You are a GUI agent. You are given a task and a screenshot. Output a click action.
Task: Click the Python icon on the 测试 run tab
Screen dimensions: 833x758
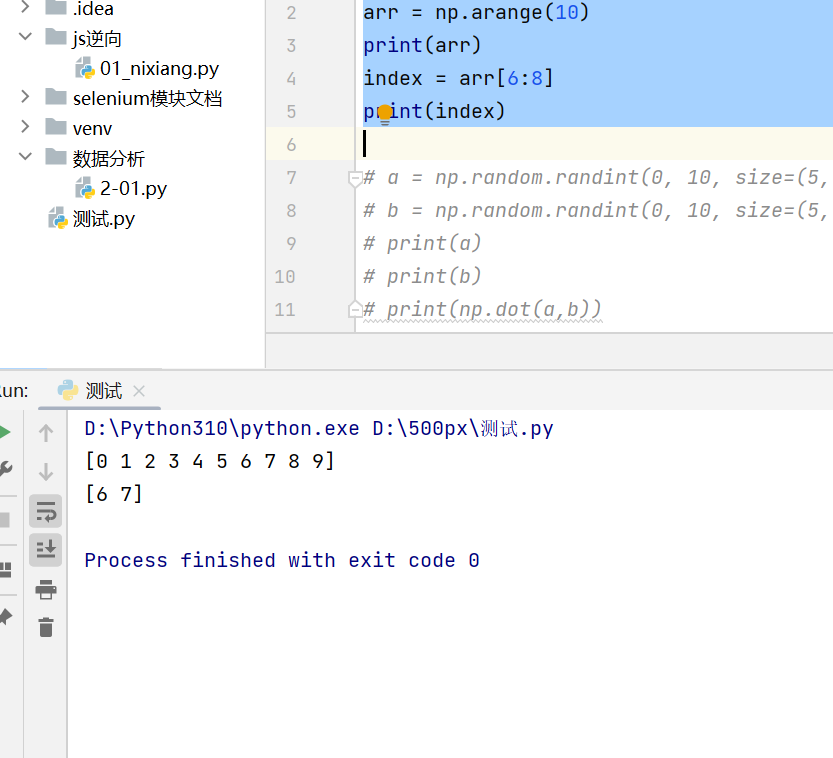point(67,390)
